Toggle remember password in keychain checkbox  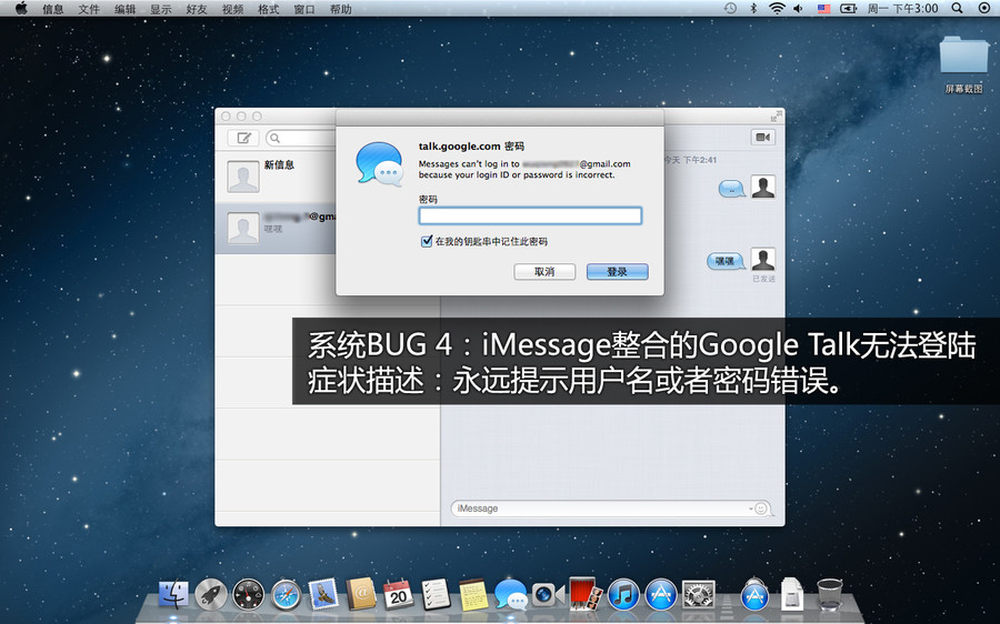[426, 241]
